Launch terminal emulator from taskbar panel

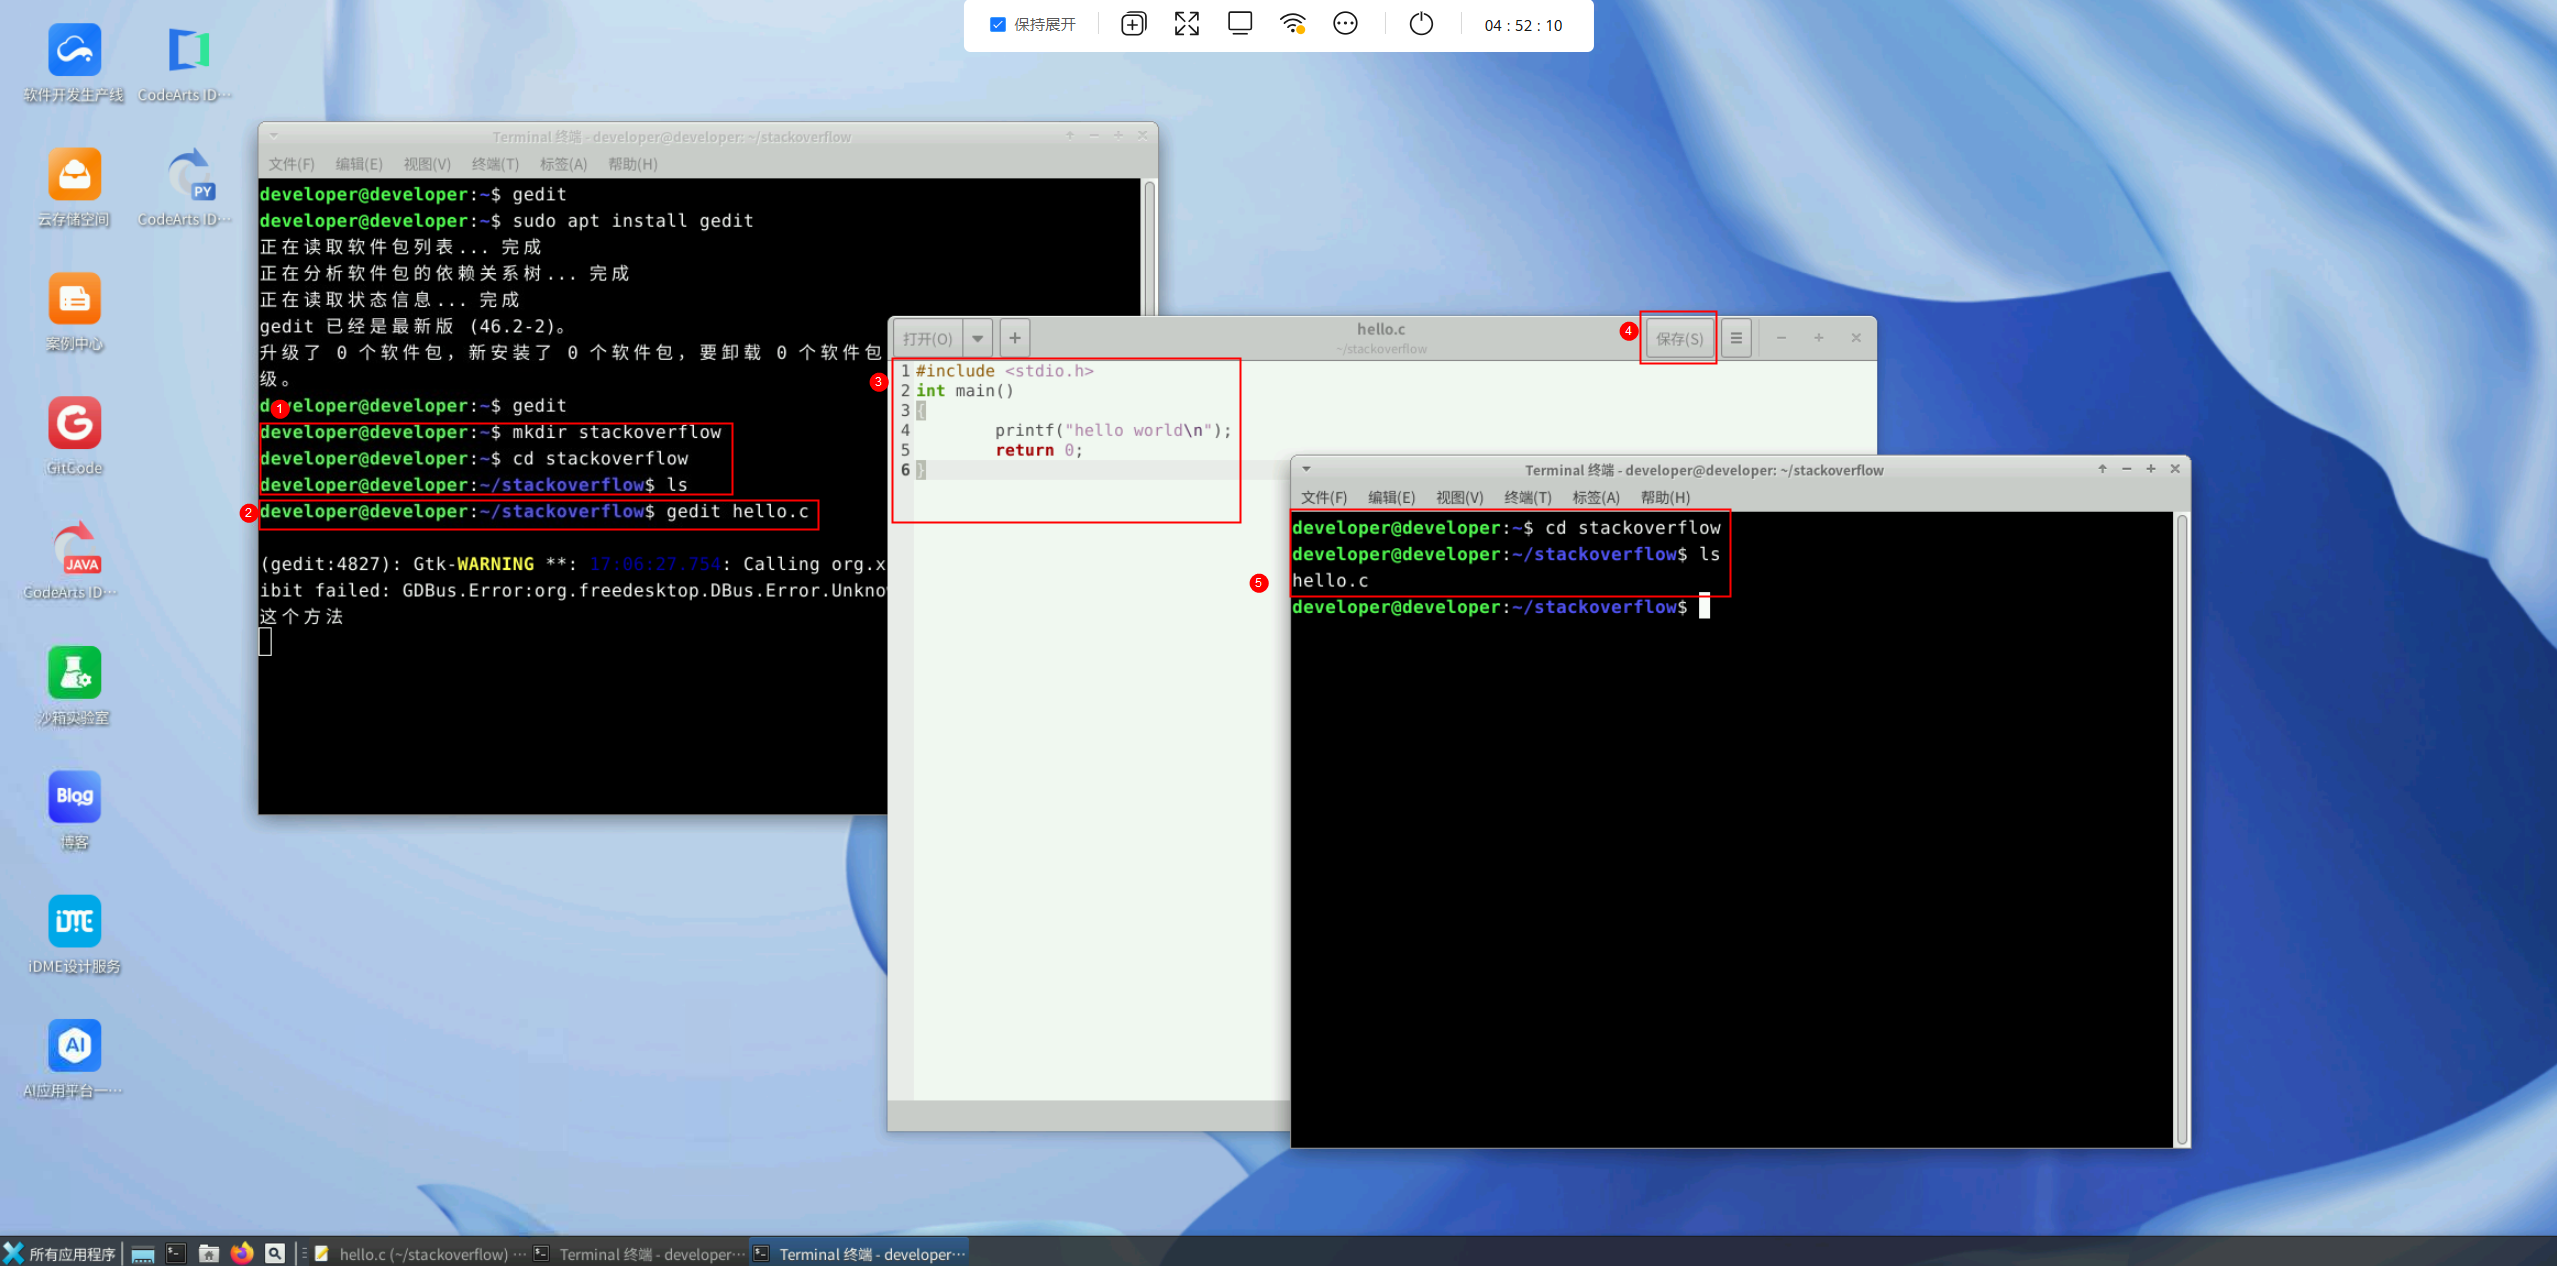(x=176, y=1253)
